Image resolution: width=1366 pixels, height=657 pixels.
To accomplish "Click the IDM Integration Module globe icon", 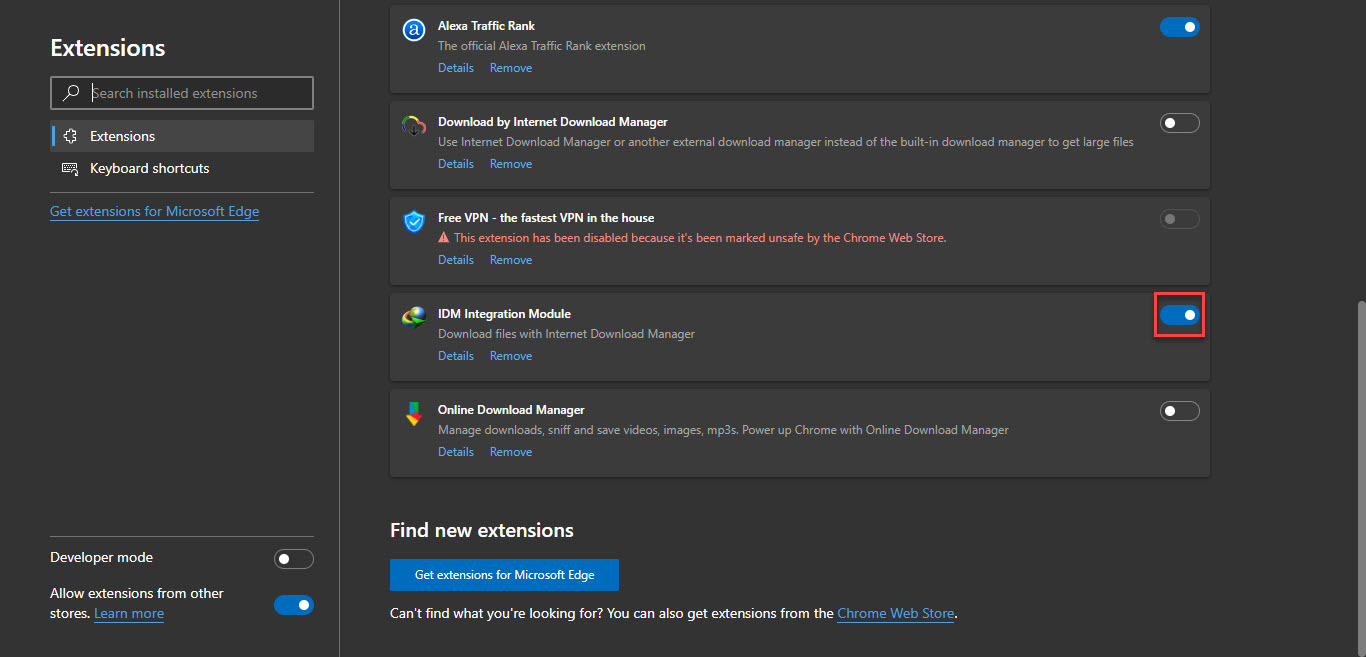I will tap(413, 318).
